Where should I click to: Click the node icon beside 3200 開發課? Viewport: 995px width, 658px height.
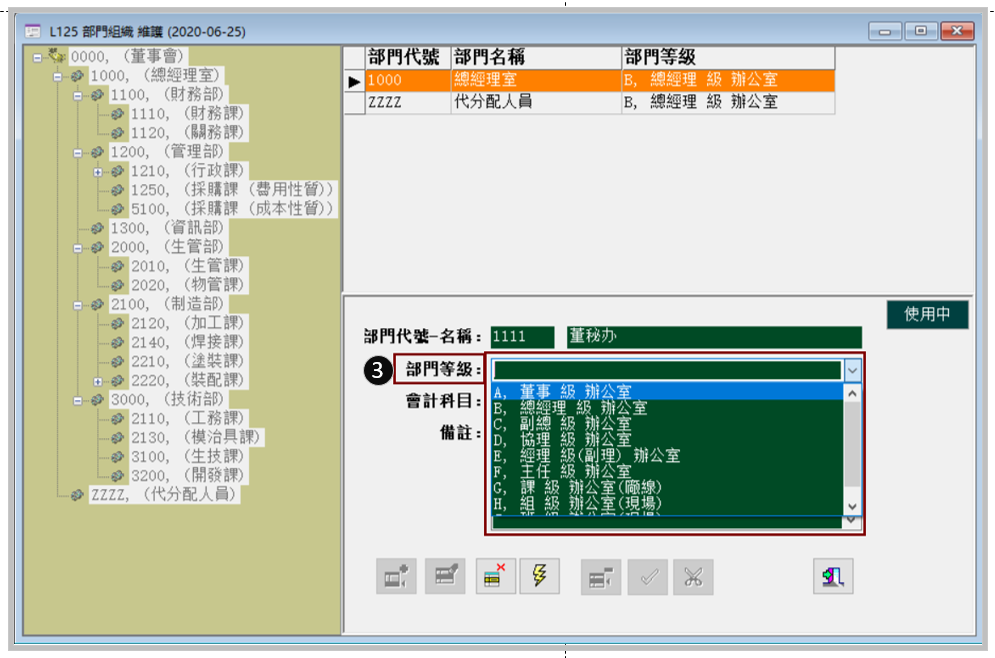[118, 476]
